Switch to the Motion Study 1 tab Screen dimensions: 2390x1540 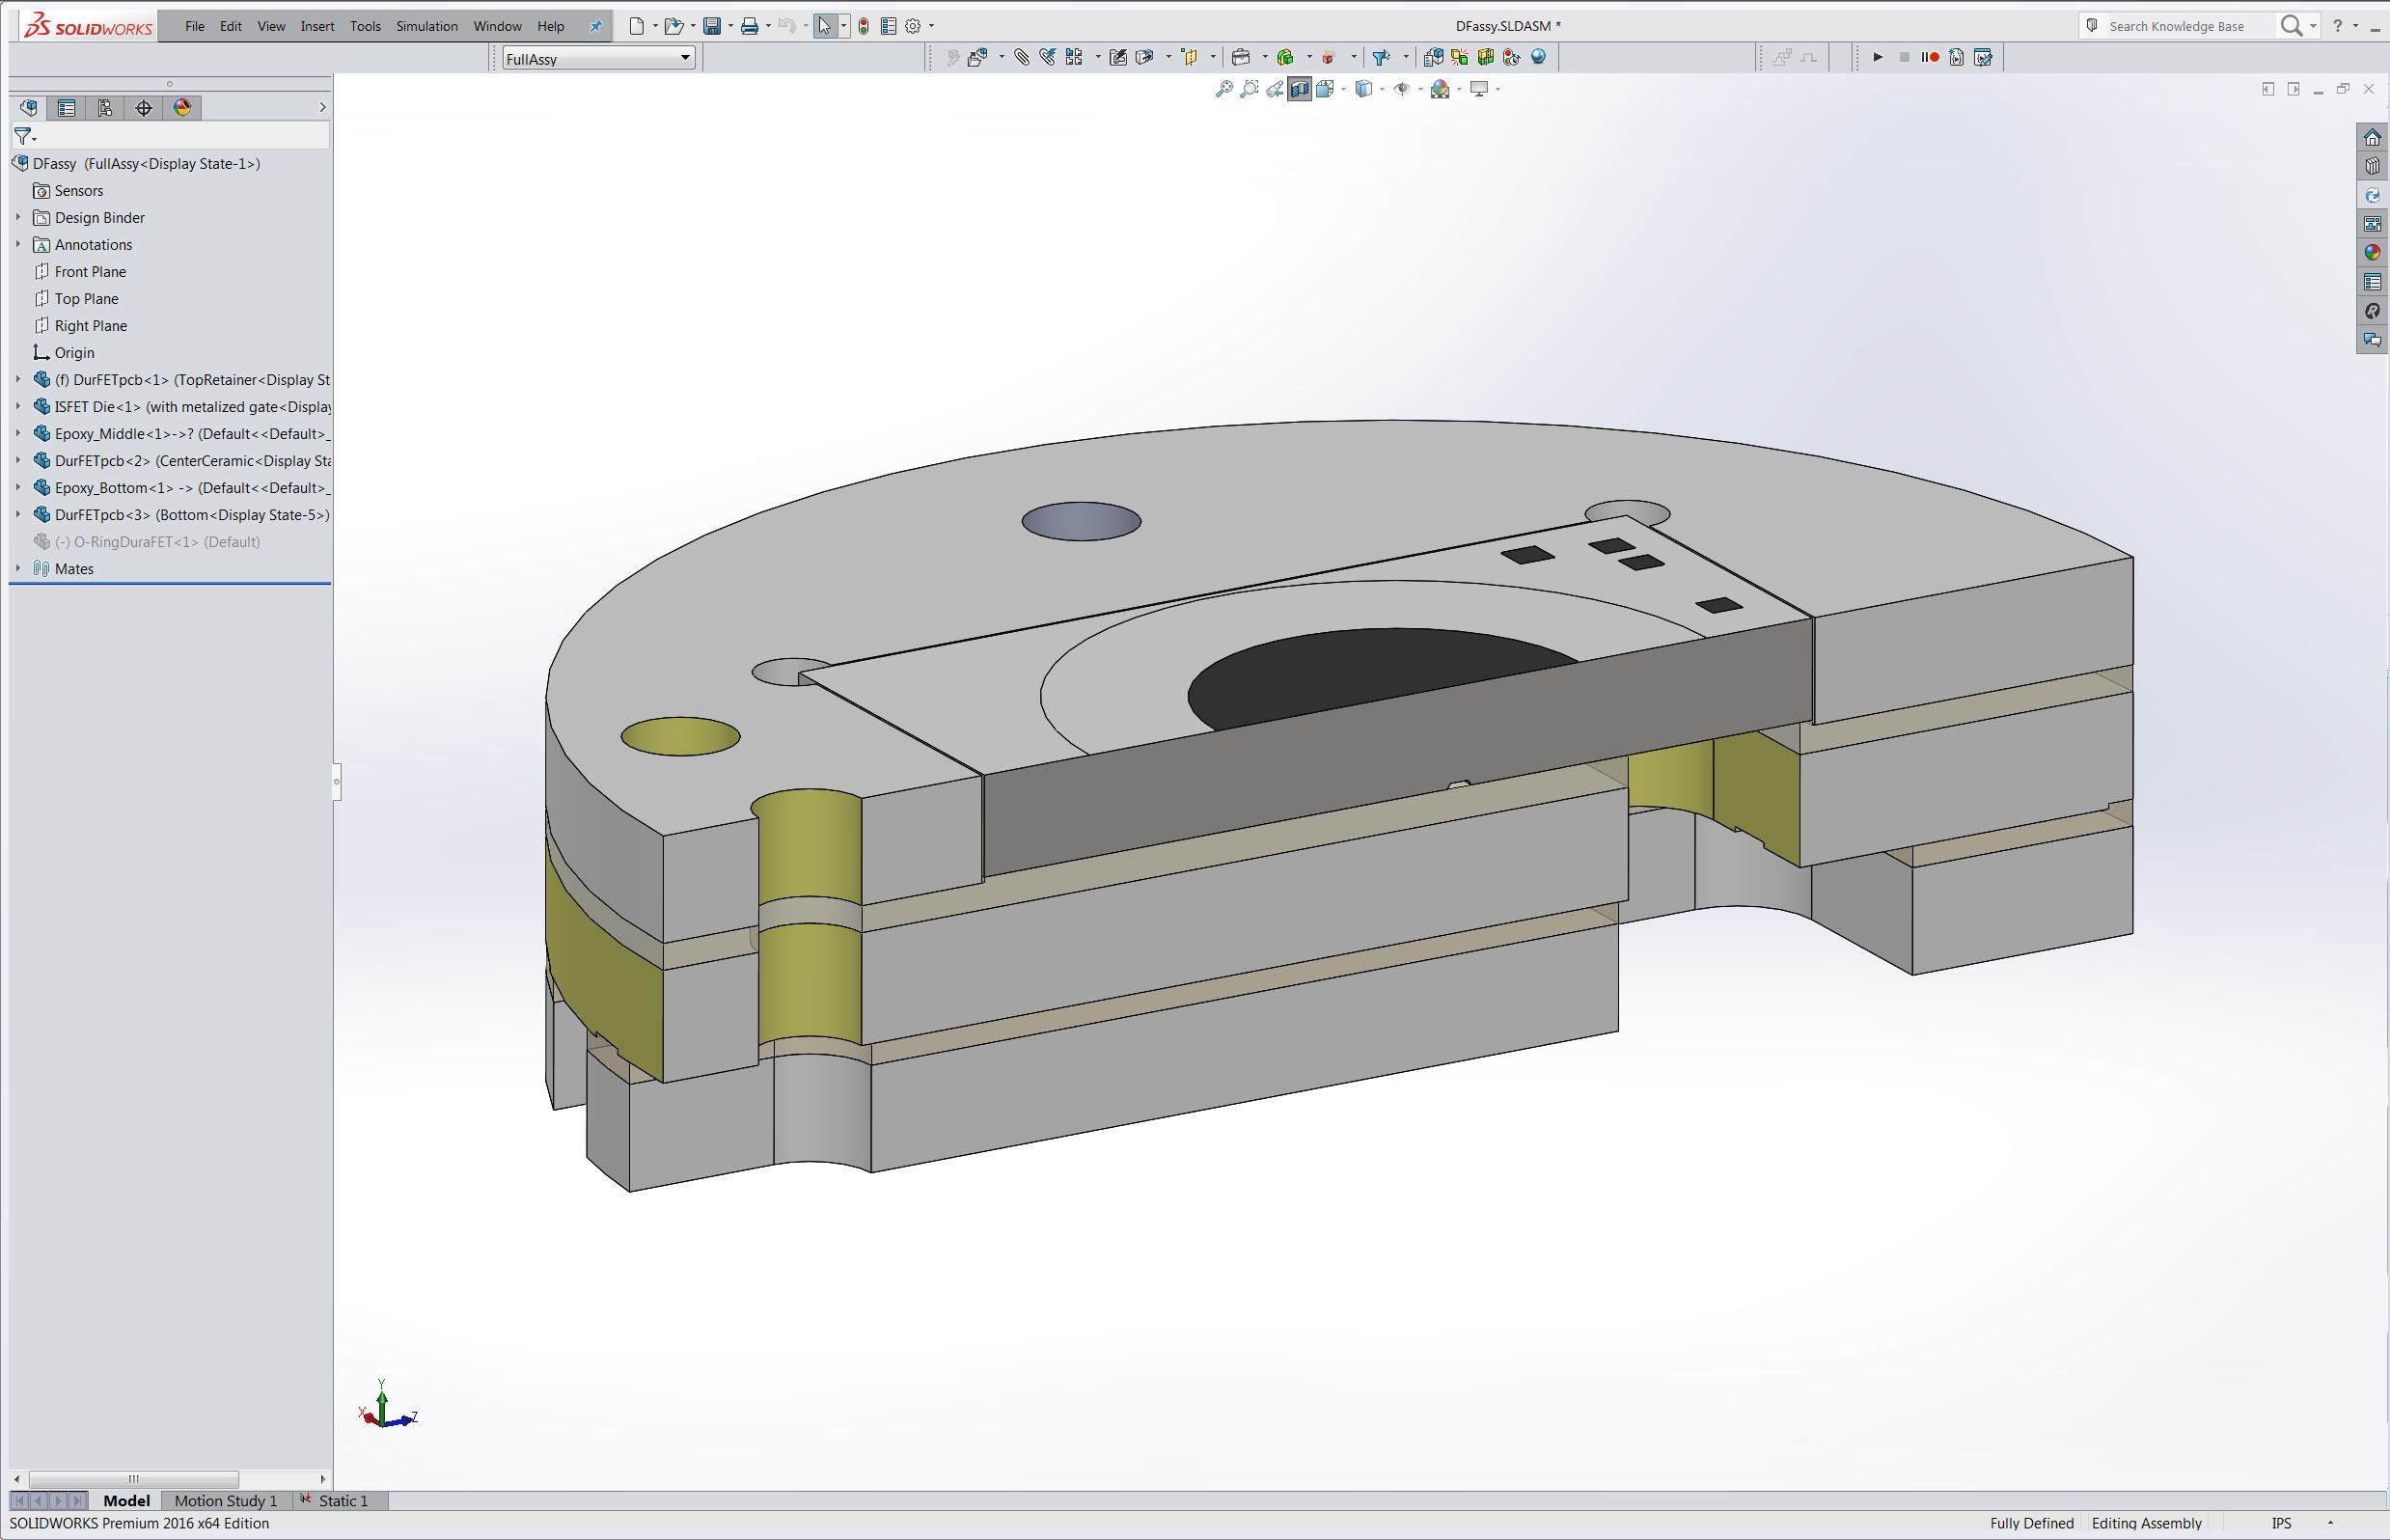226,1501
